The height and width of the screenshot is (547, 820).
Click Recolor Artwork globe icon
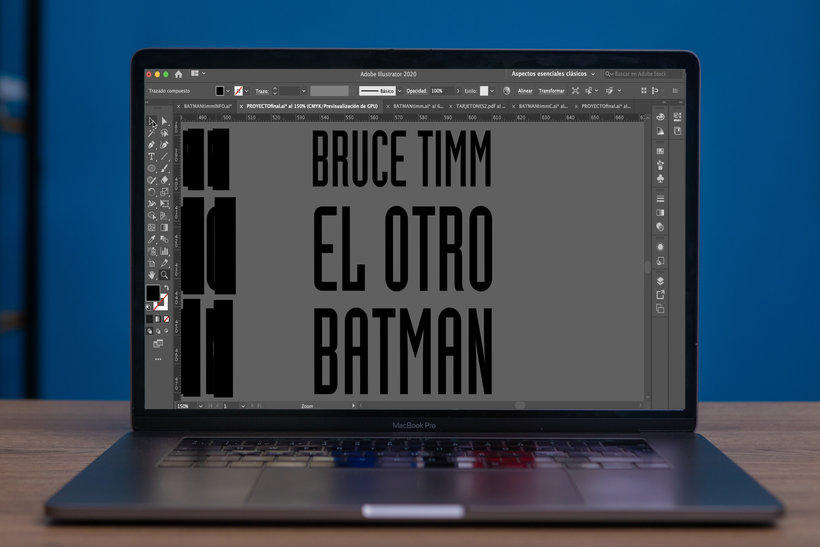coord(506,91)
